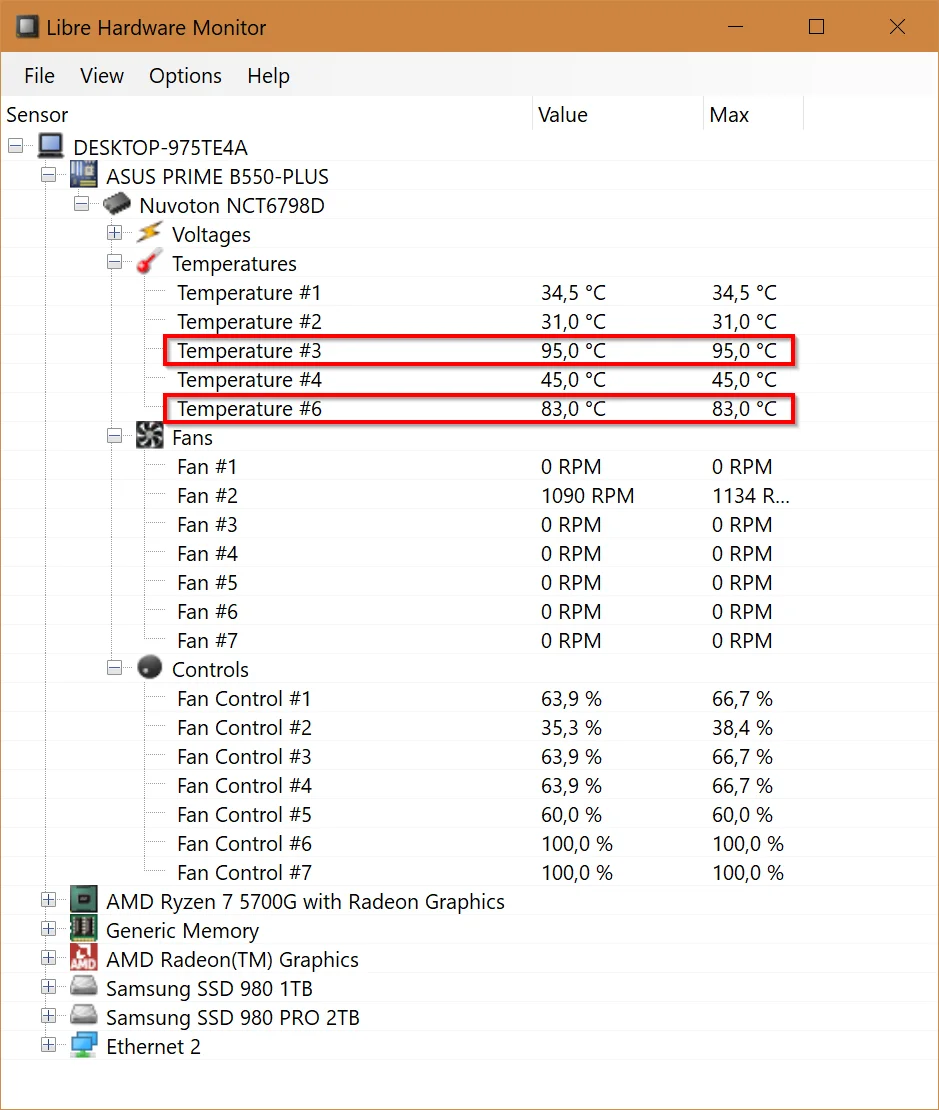Click the AMD Radeon Graphics icon

84,958
